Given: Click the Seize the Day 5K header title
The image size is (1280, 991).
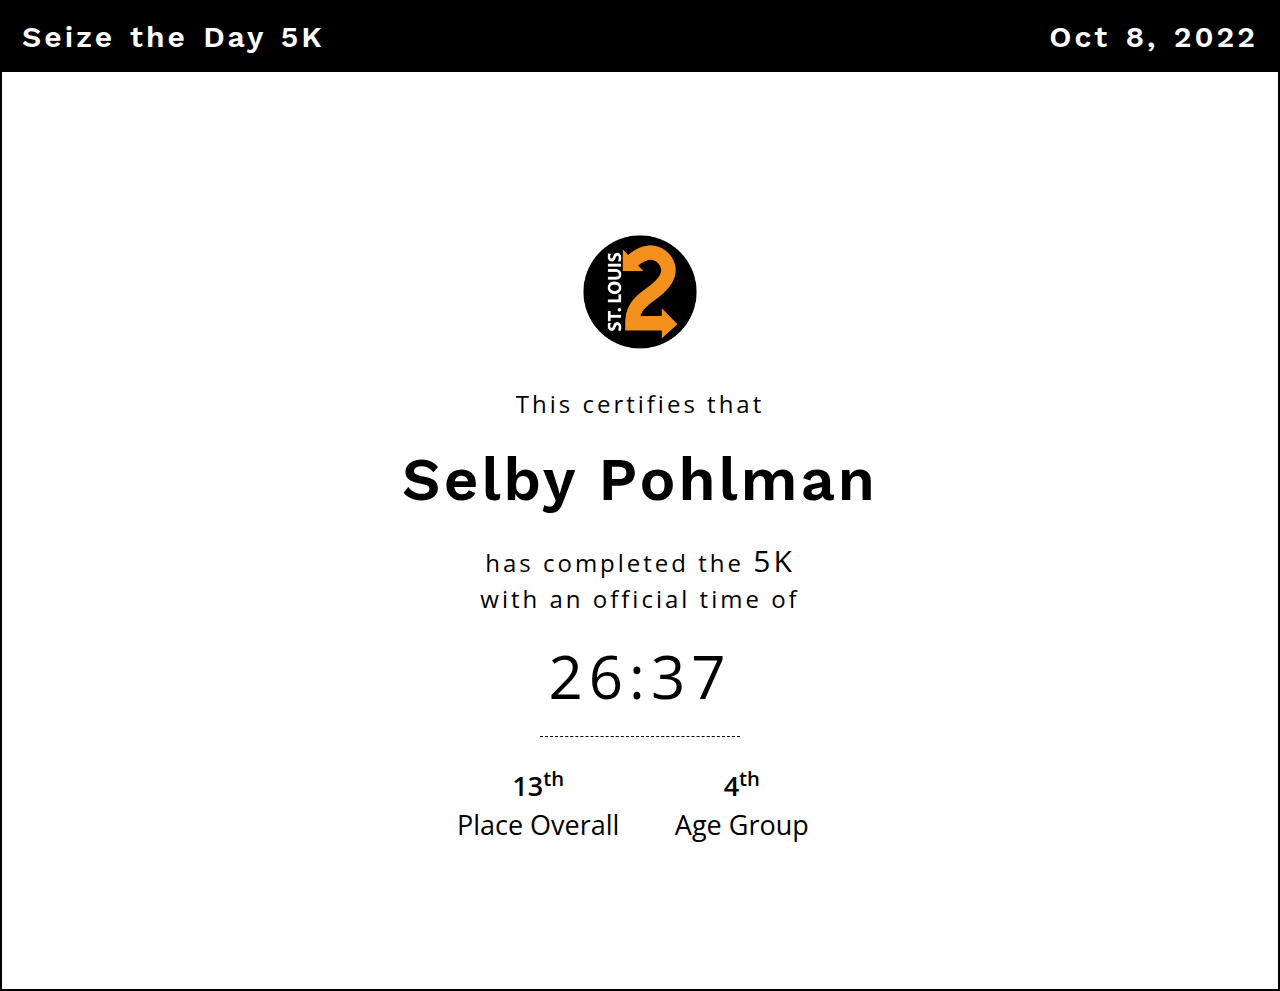Looking at the screenshot, I should 172,38.
